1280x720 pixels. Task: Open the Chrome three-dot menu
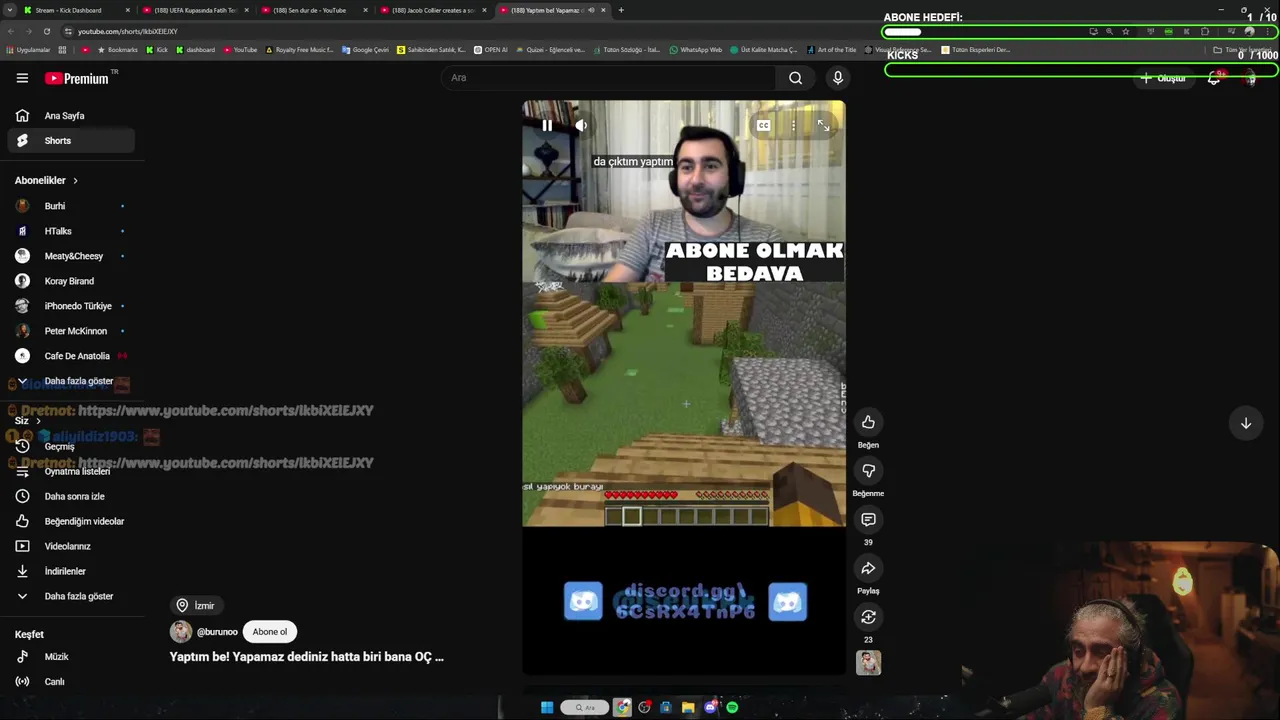click(x=1267, y=31)
